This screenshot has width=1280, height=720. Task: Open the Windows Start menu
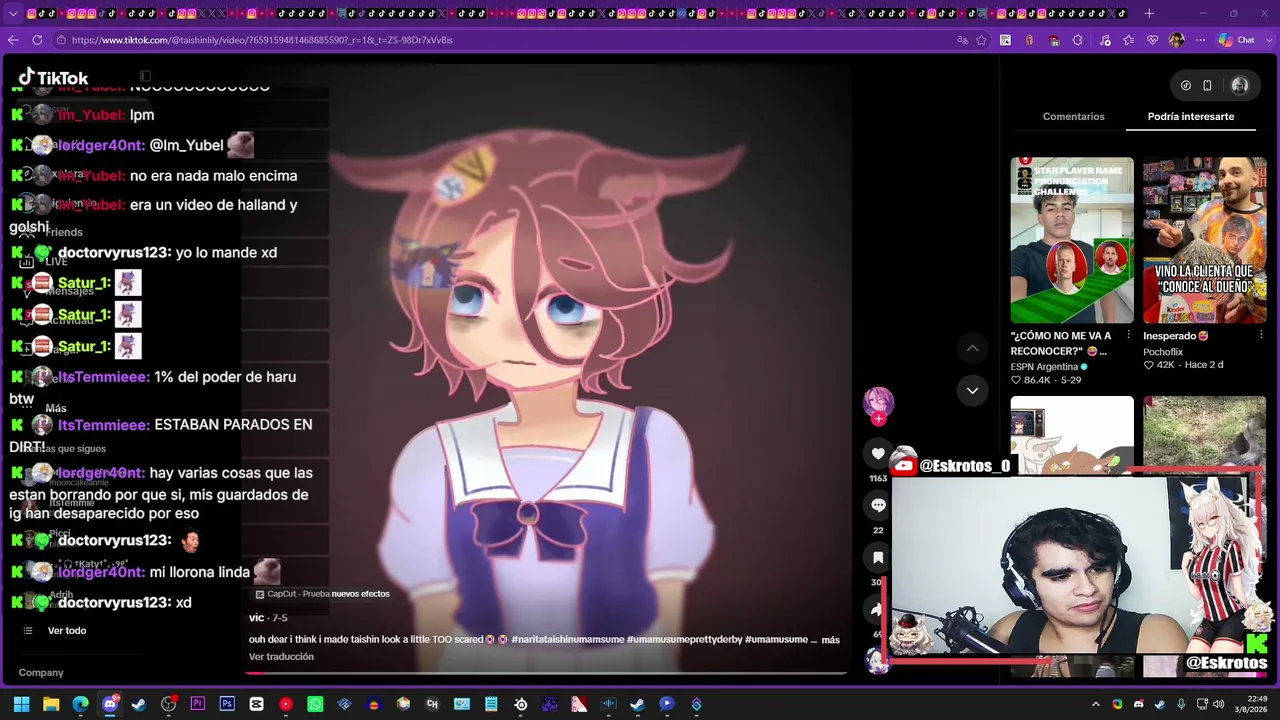pos(21,704)
